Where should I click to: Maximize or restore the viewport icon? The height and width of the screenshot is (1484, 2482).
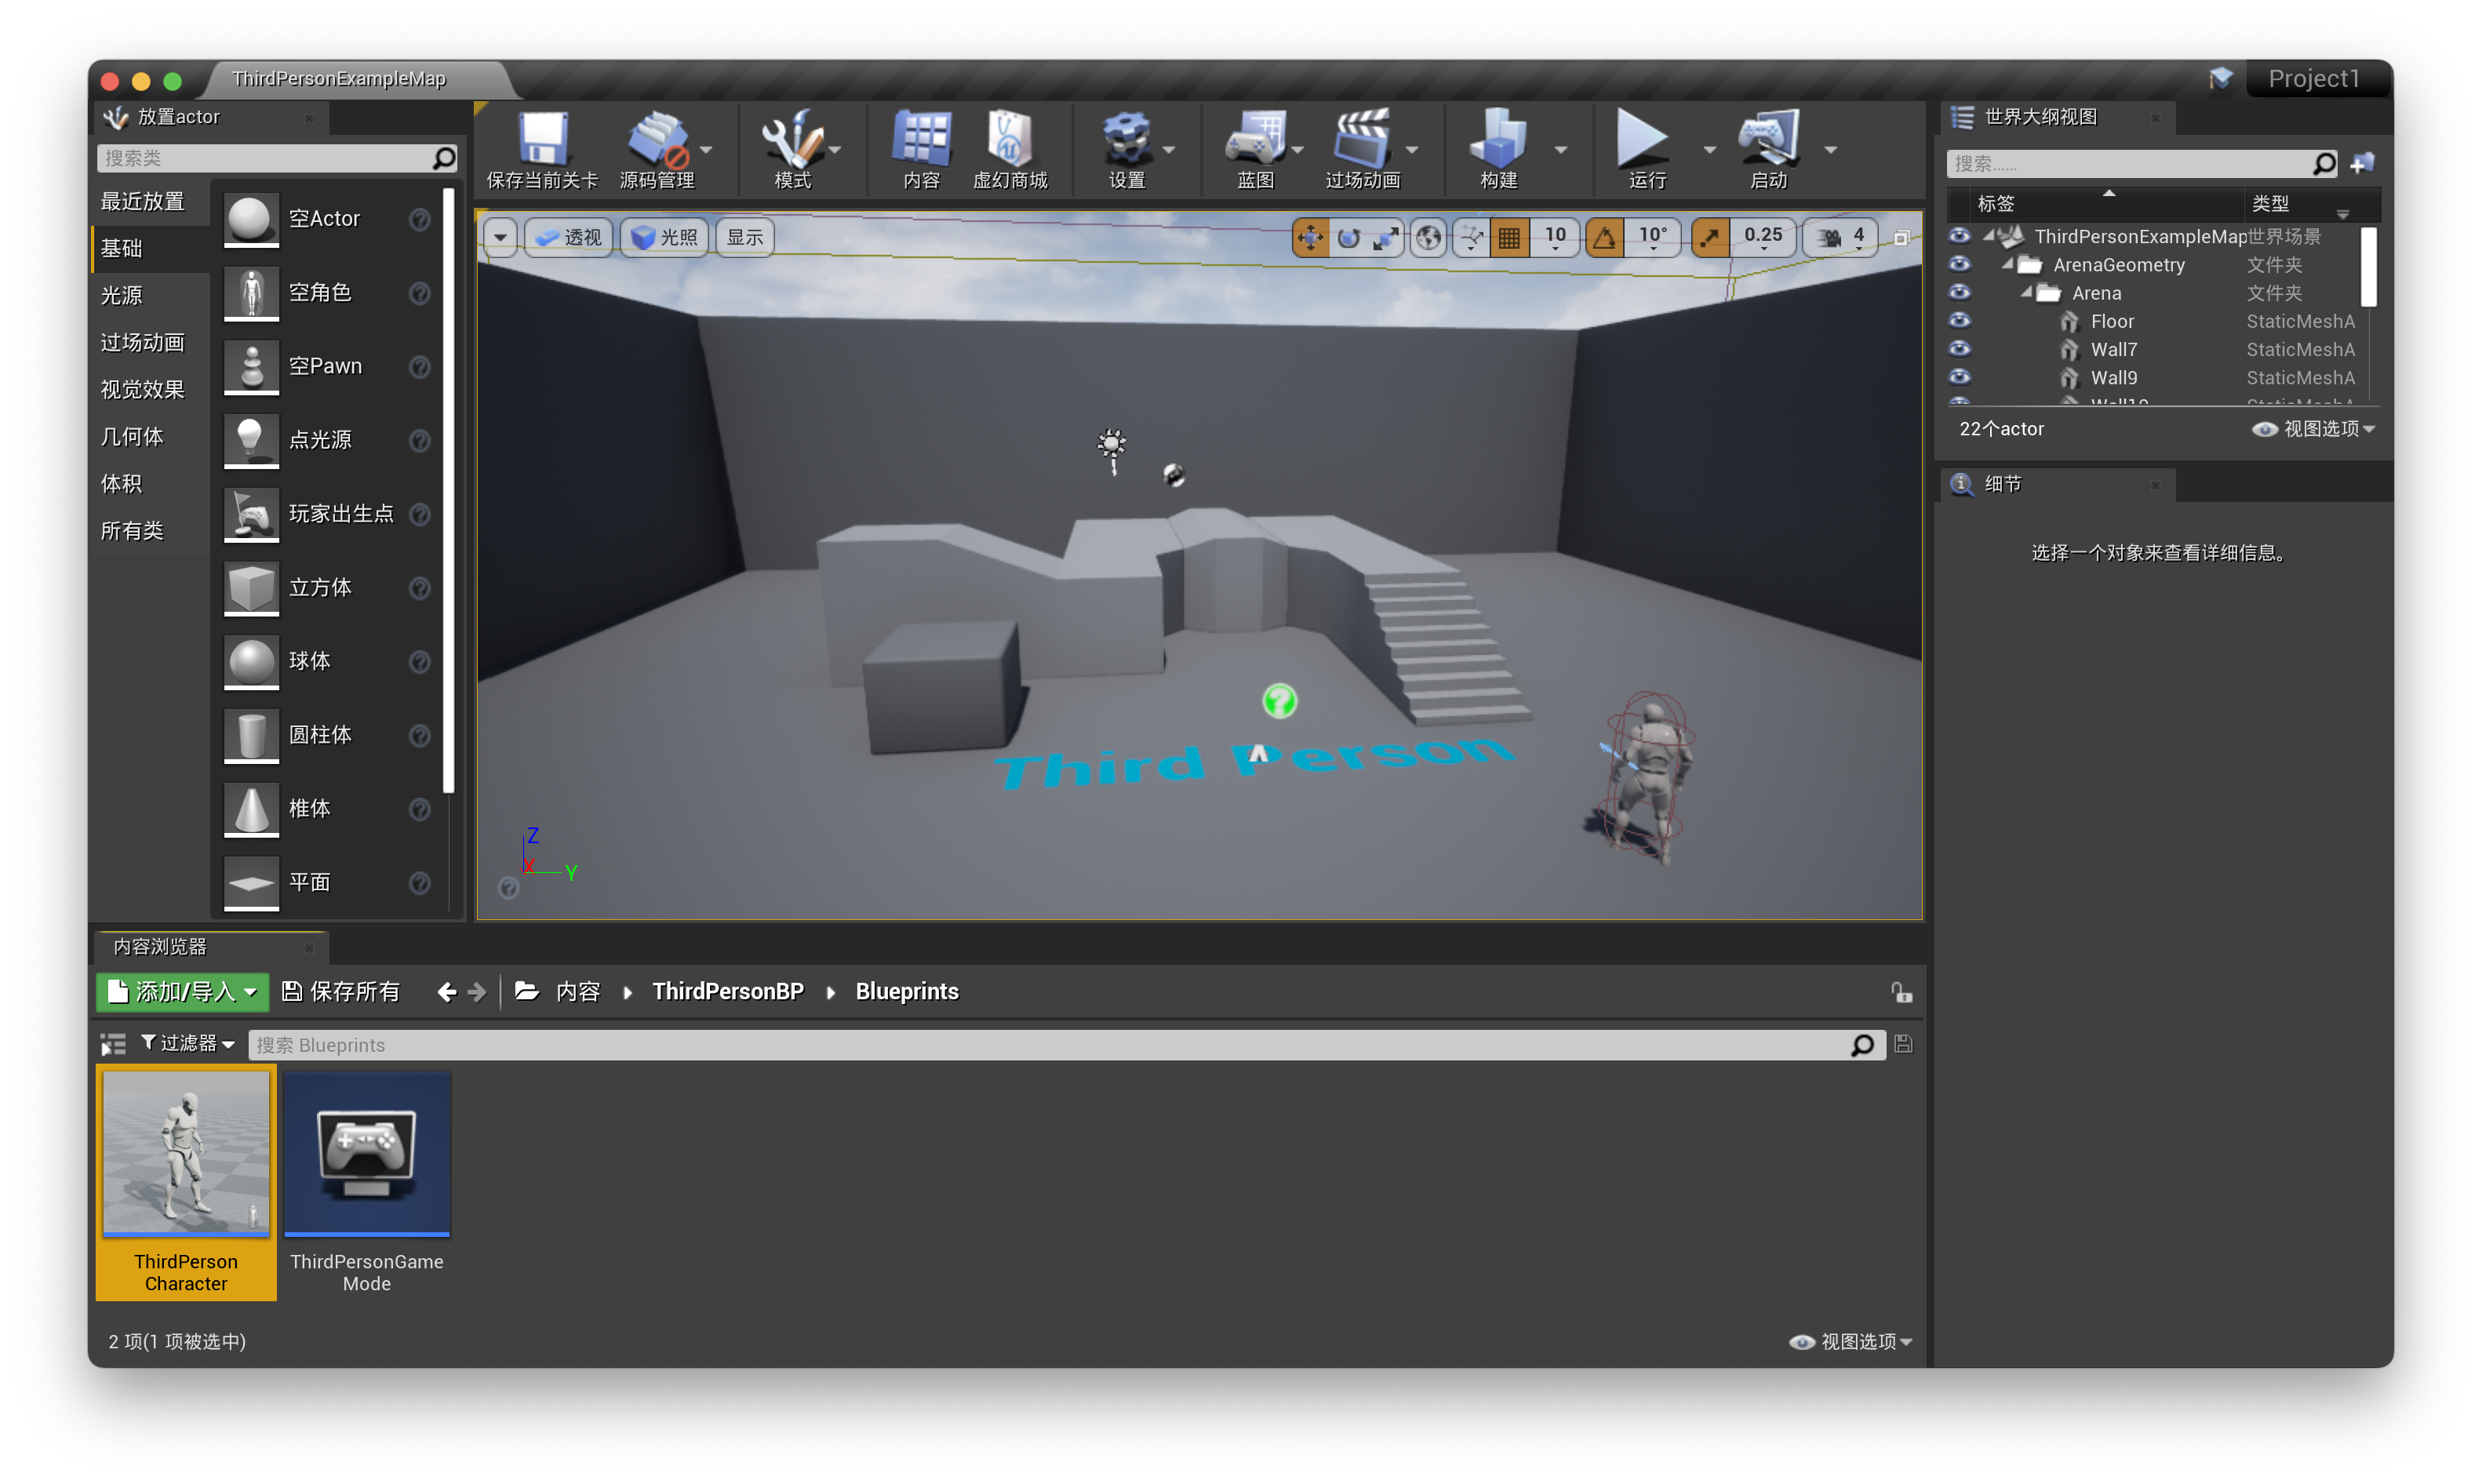[x=1901, y=238]
